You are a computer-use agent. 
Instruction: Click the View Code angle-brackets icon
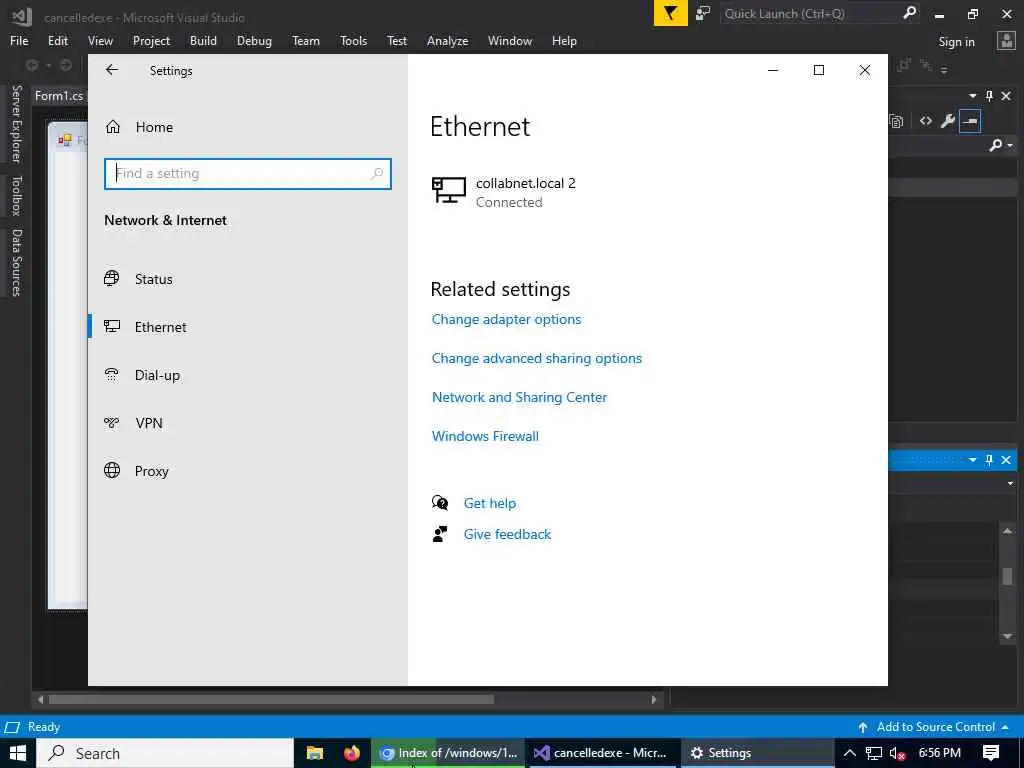[925, 121]
